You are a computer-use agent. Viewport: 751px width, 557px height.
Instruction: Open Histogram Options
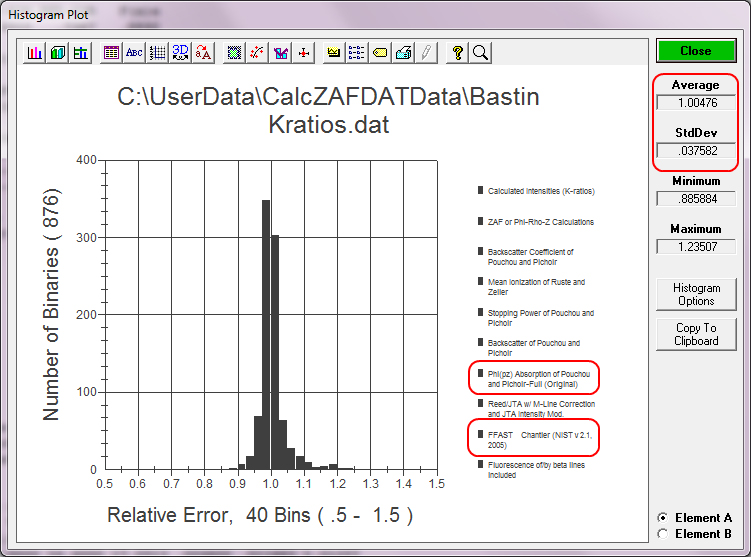(696, 294)
